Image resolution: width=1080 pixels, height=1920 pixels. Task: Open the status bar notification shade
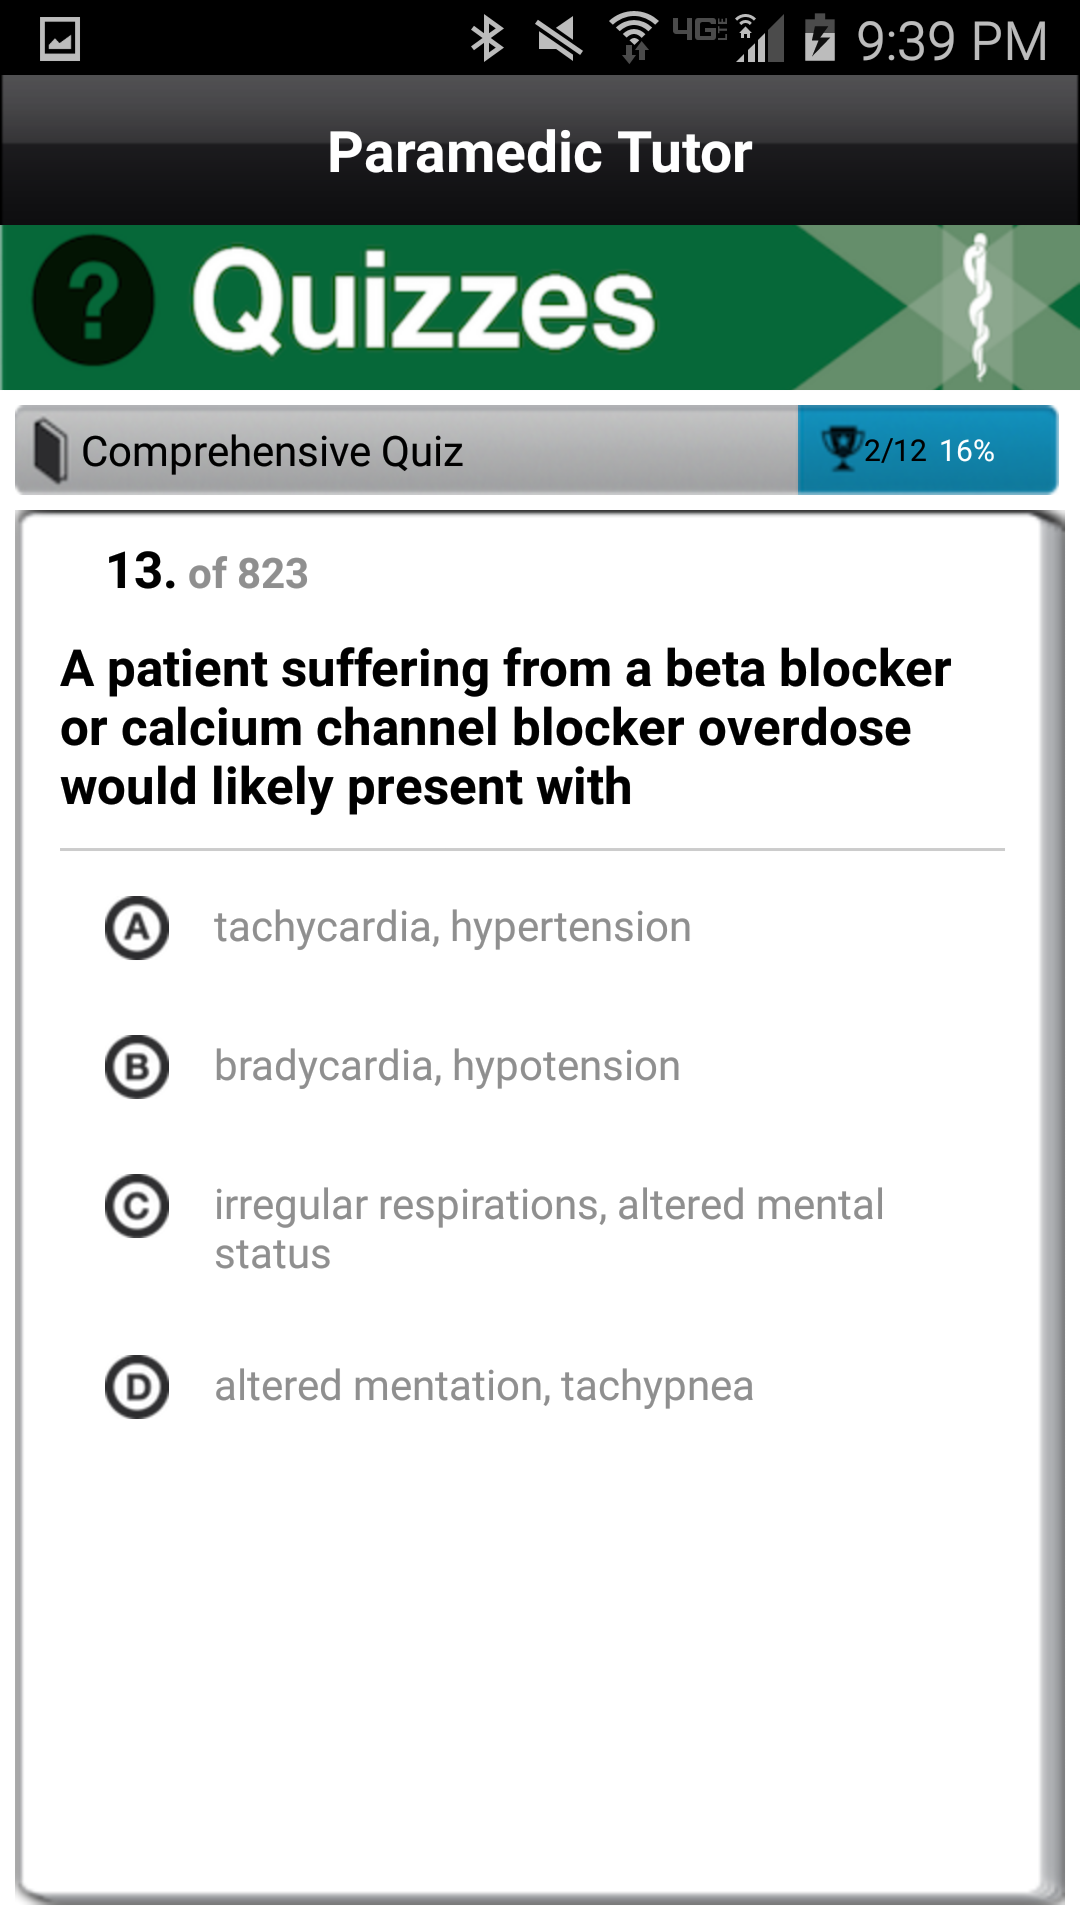click(540, 38)
